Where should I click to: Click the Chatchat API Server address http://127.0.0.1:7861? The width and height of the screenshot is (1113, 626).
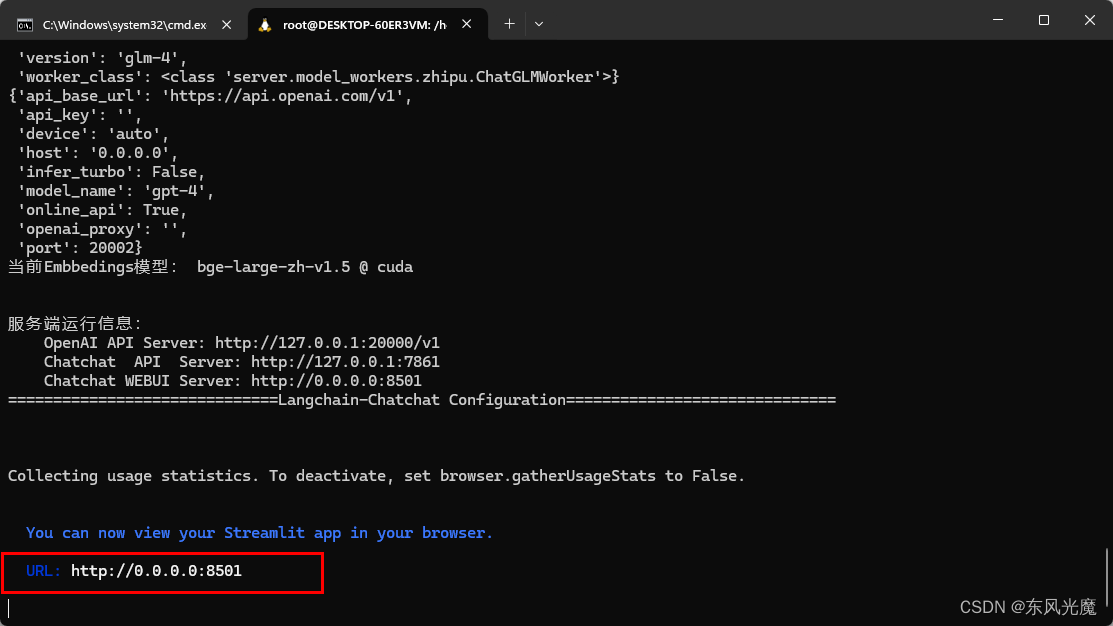345,362
